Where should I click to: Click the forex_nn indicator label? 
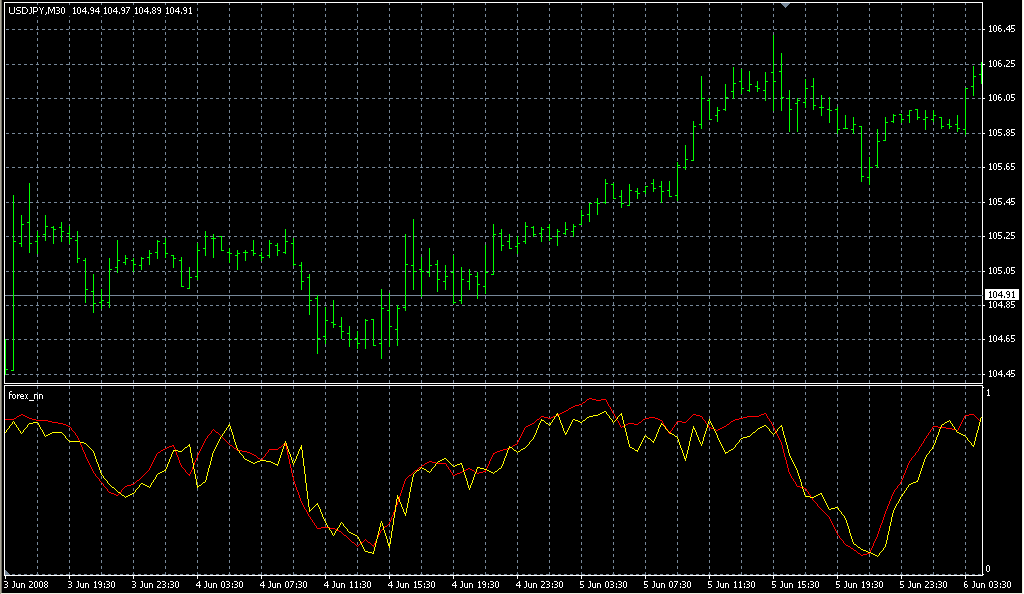point(26,396)
